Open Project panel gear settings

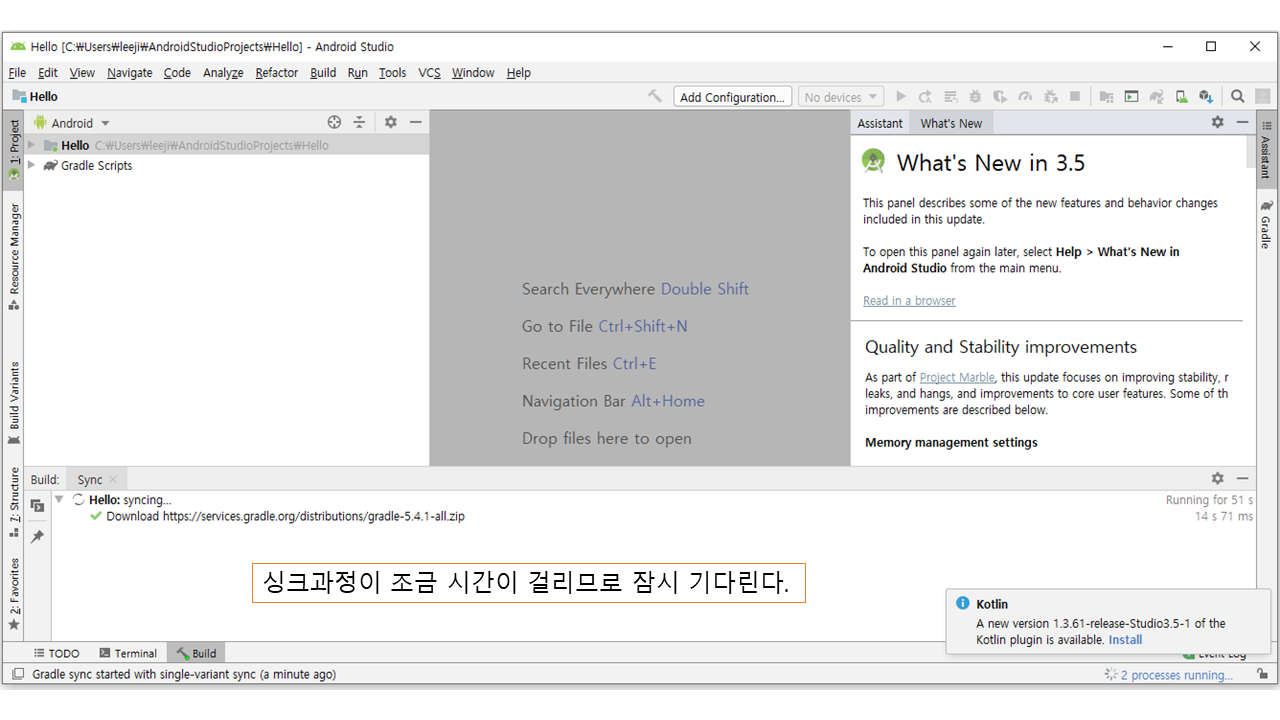click(391, 122)
